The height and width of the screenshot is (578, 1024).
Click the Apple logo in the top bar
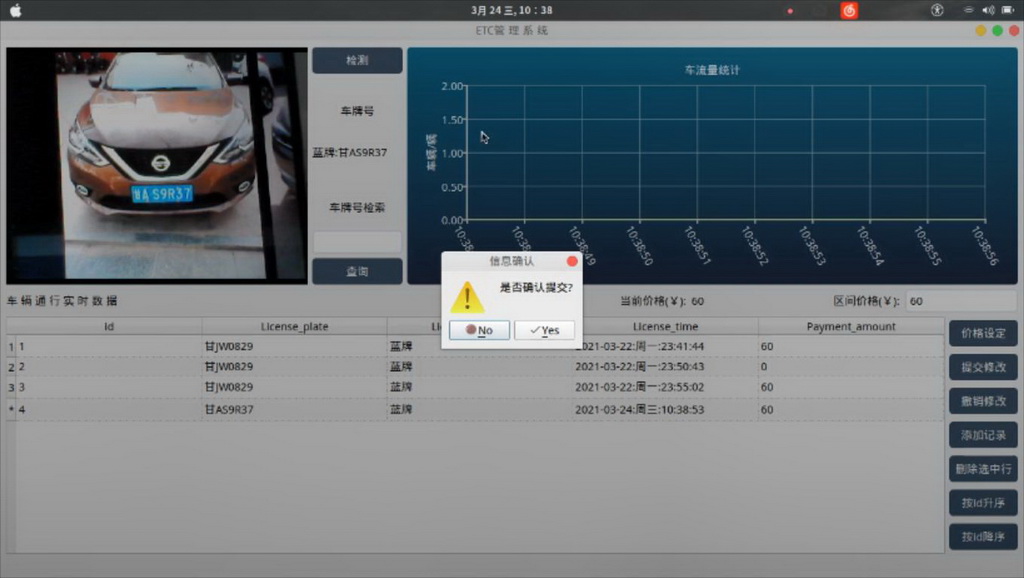click(x=15, y=10)
